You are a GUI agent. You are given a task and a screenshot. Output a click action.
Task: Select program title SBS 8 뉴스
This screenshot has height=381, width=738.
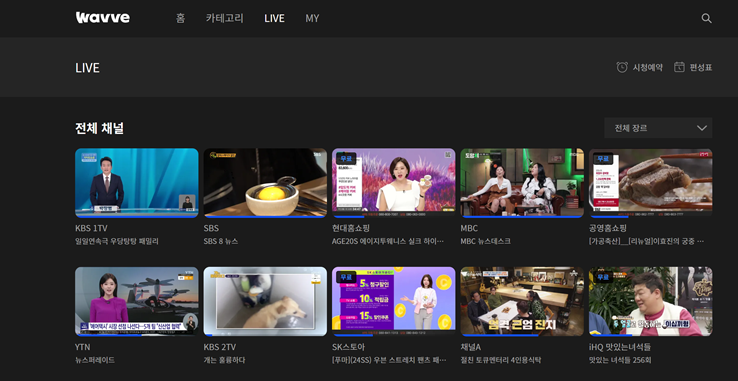click(x=221, y=242)
